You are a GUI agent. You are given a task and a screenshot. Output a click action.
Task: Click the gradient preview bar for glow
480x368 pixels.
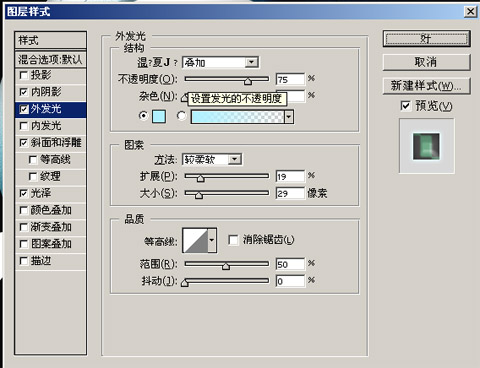237,117
